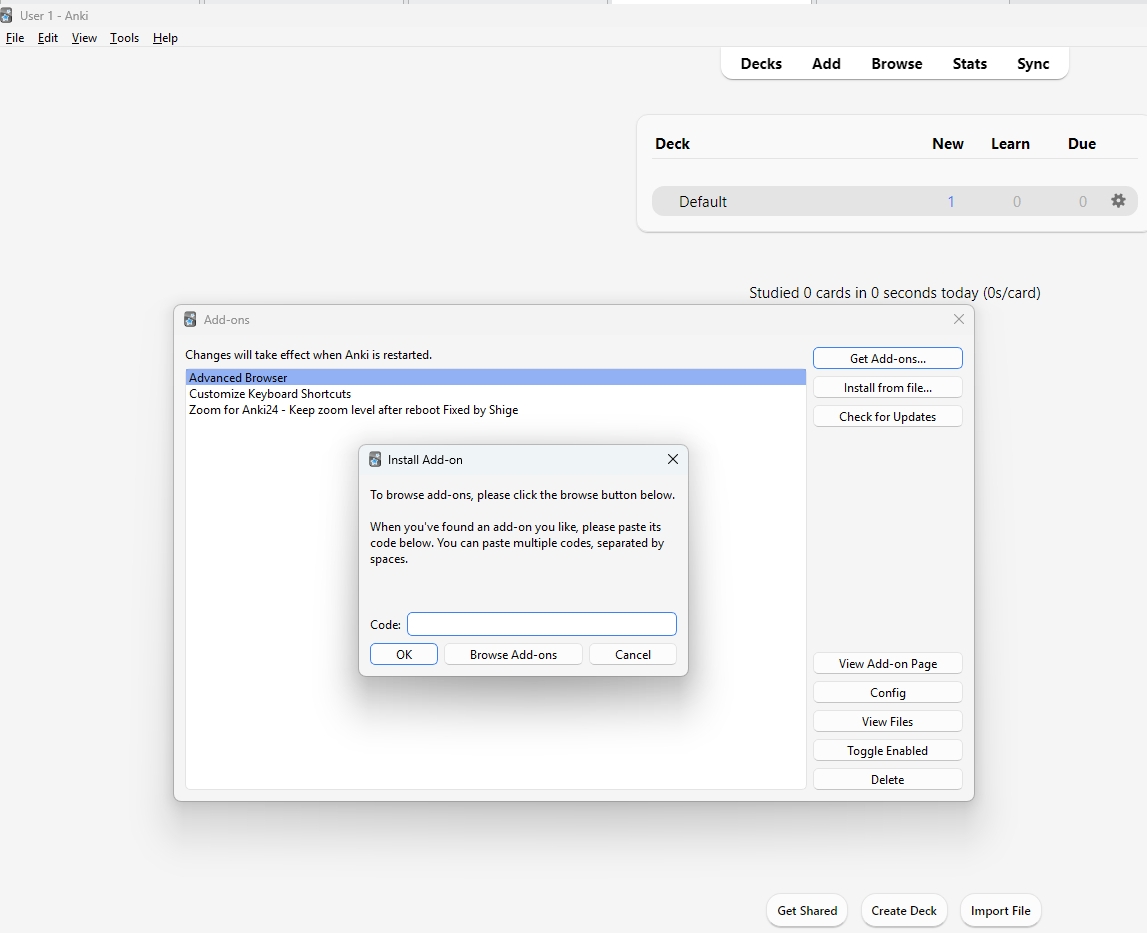Click the Import File button

click(x=1000, y=910)
